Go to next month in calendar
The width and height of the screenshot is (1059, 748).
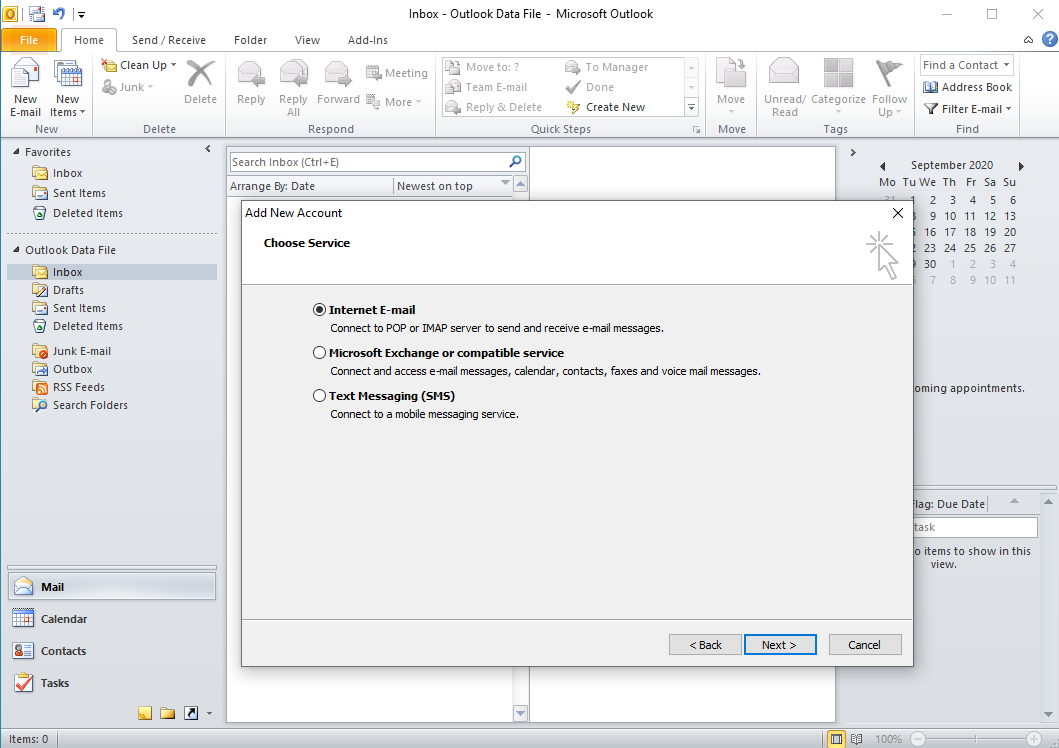(1021, 165)
